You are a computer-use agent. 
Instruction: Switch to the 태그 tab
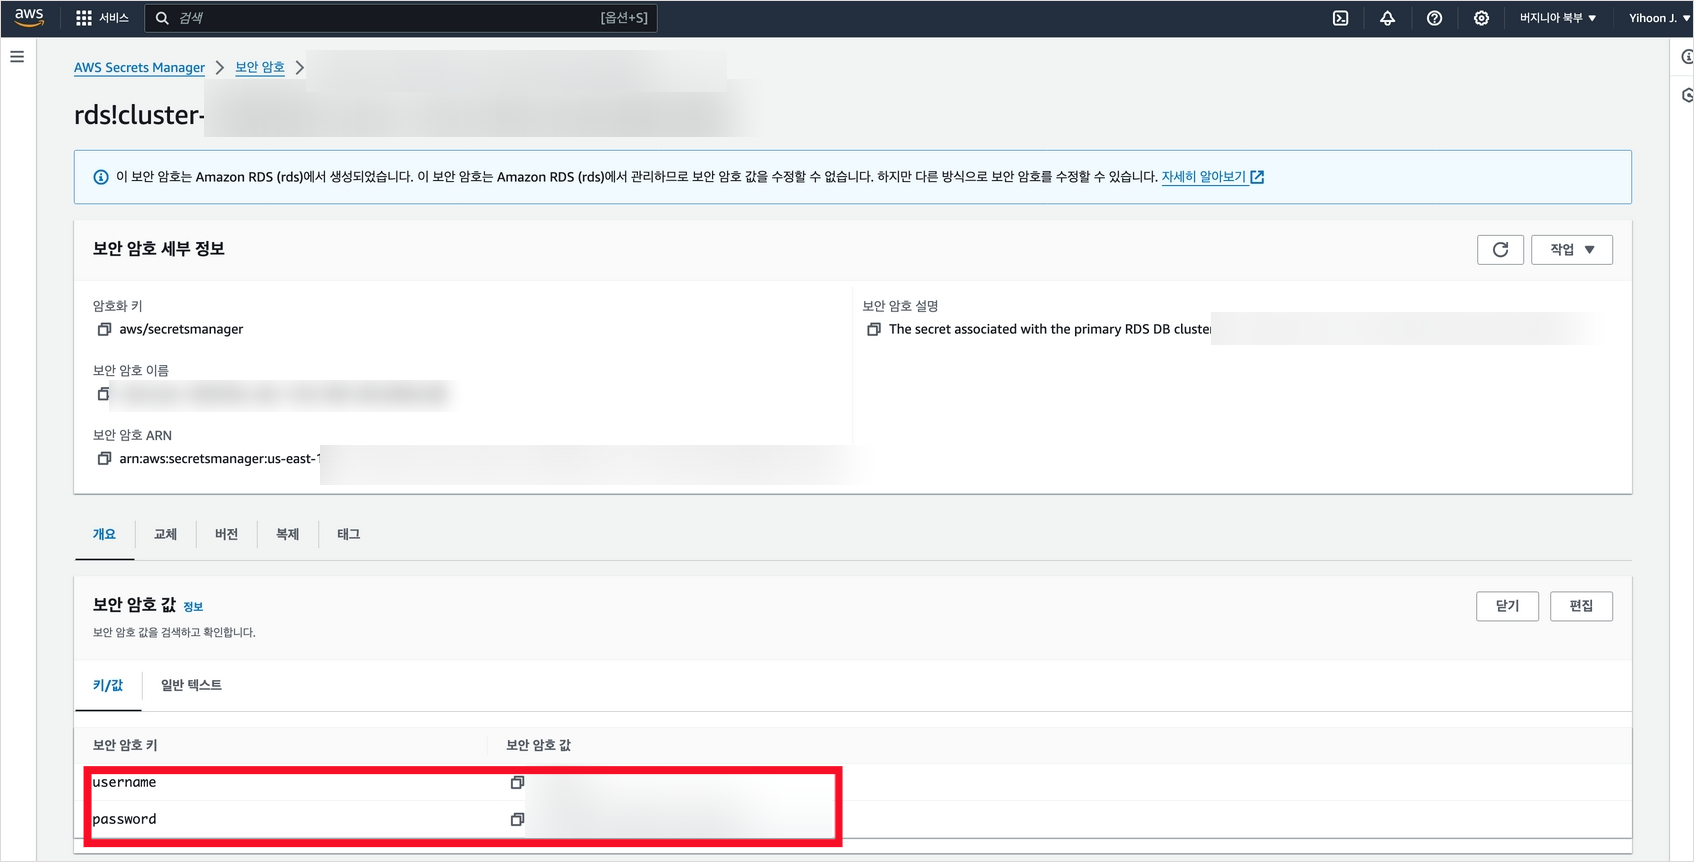[348, 534]
